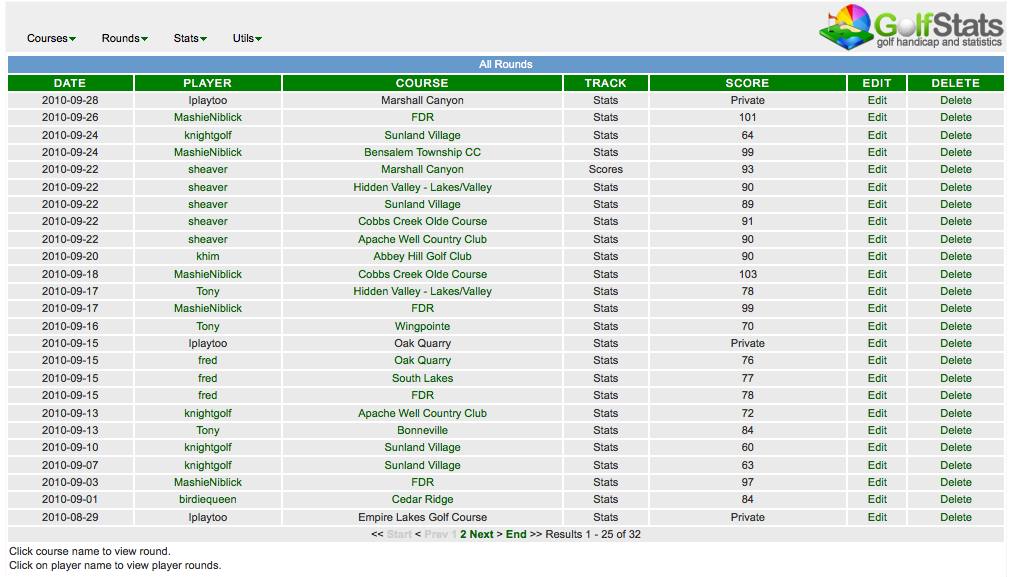Edit the 2010-09-26 FDR round
This screenshot has width=1009, height=577.
[x=877, y=118]
